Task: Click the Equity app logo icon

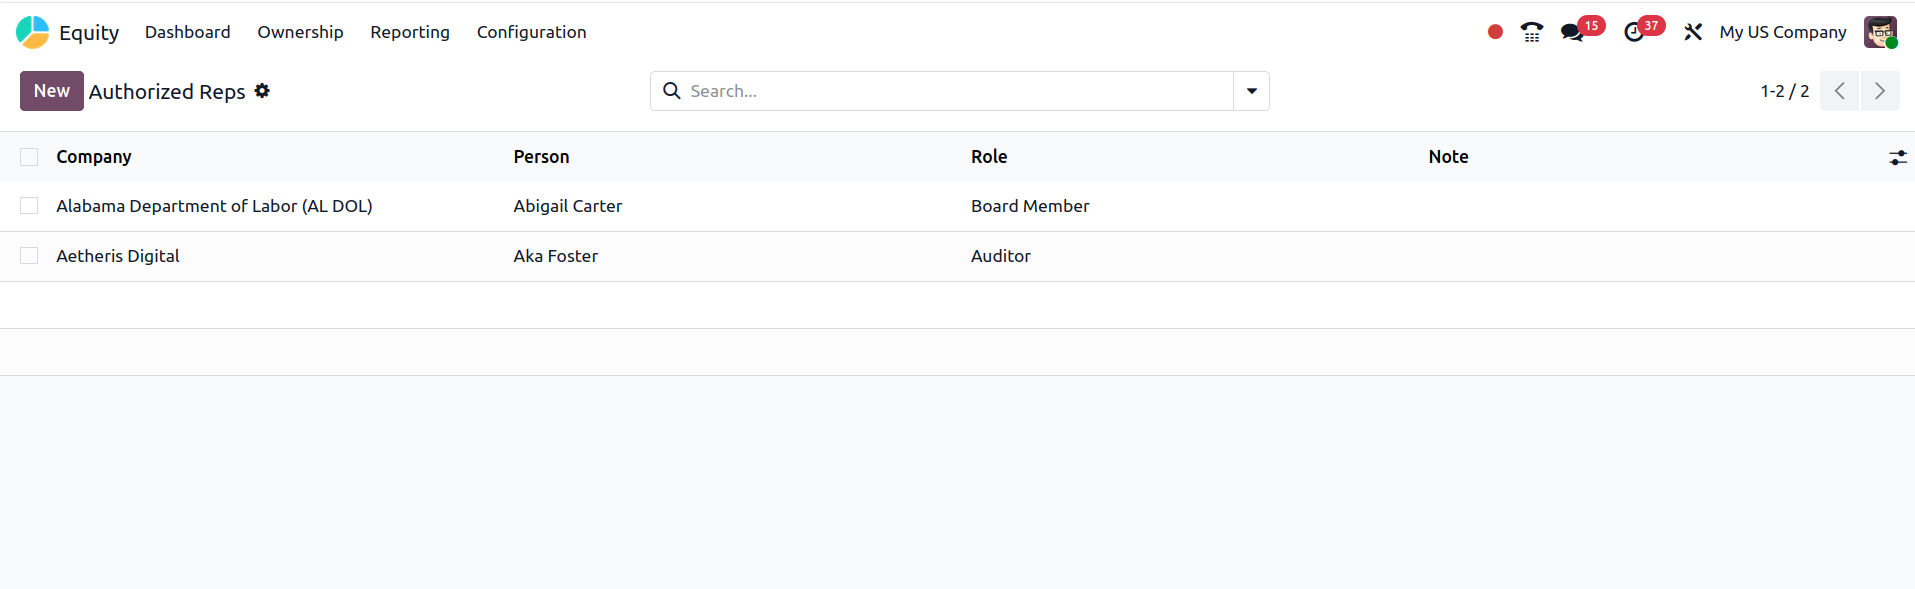Action: tap(33, 32)
